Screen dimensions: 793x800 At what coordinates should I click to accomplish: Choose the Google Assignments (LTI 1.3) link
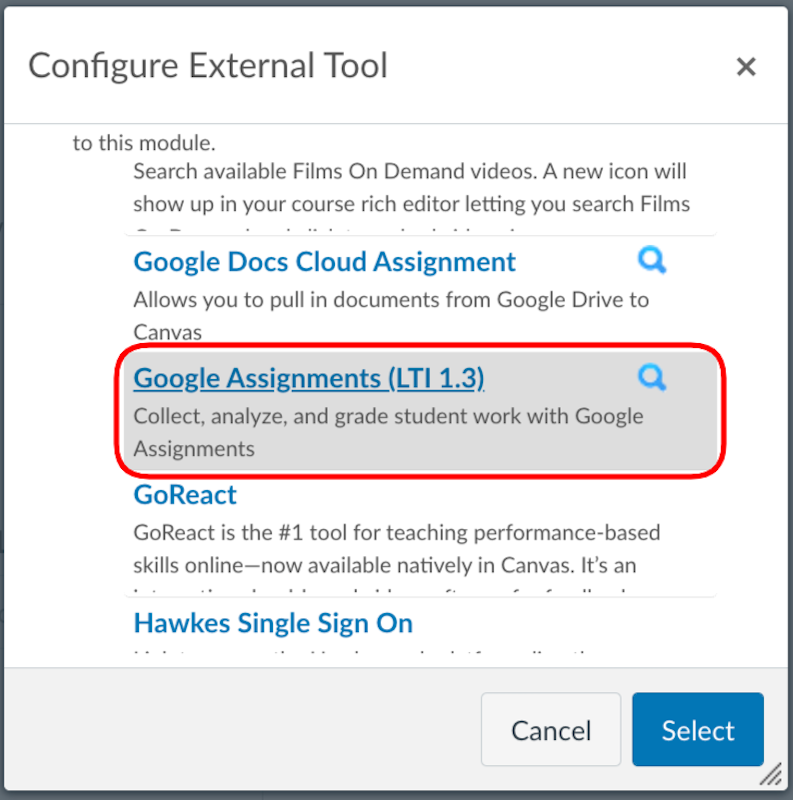(308, 378)
